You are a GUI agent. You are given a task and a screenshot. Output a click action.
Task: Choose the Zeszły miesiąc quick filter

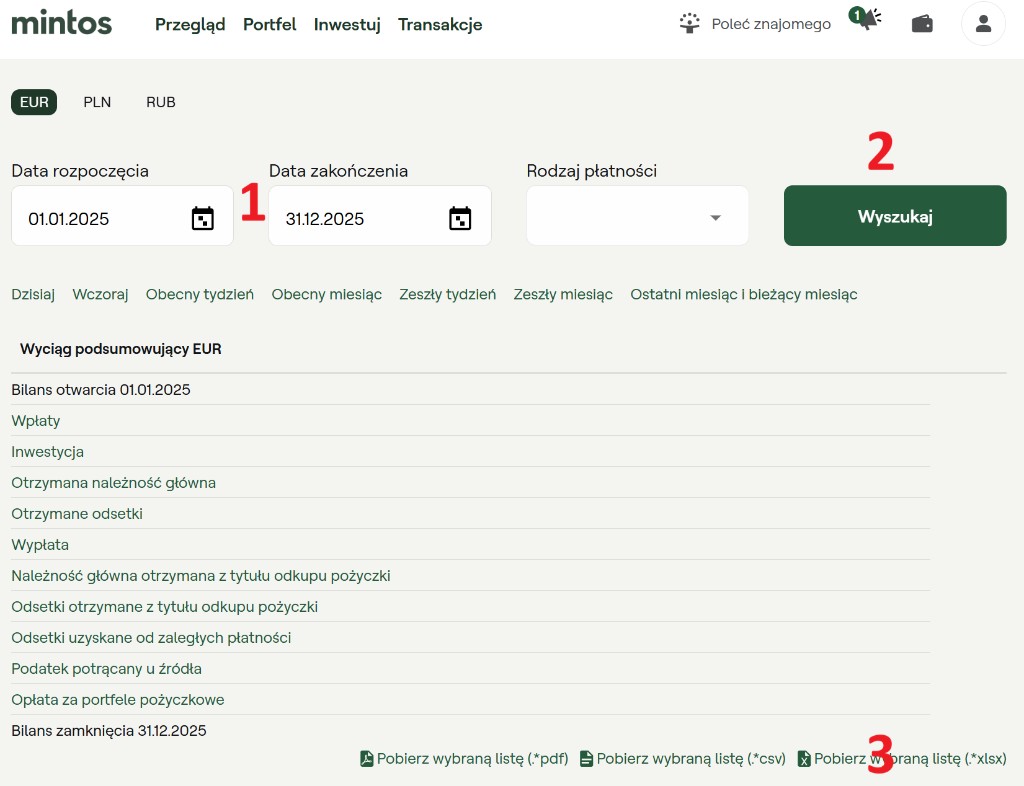pyautogui.click(x=563, y=294)
